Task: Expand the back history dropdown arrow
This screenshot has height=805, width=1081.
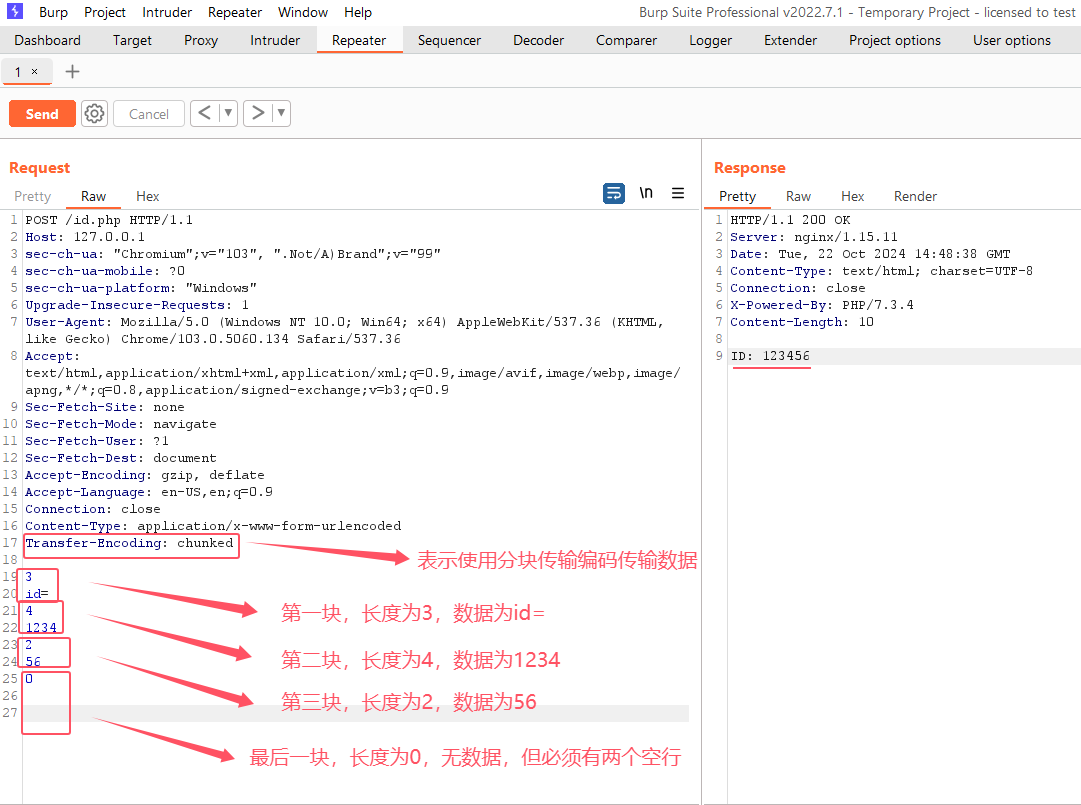Action: point(228,113)
